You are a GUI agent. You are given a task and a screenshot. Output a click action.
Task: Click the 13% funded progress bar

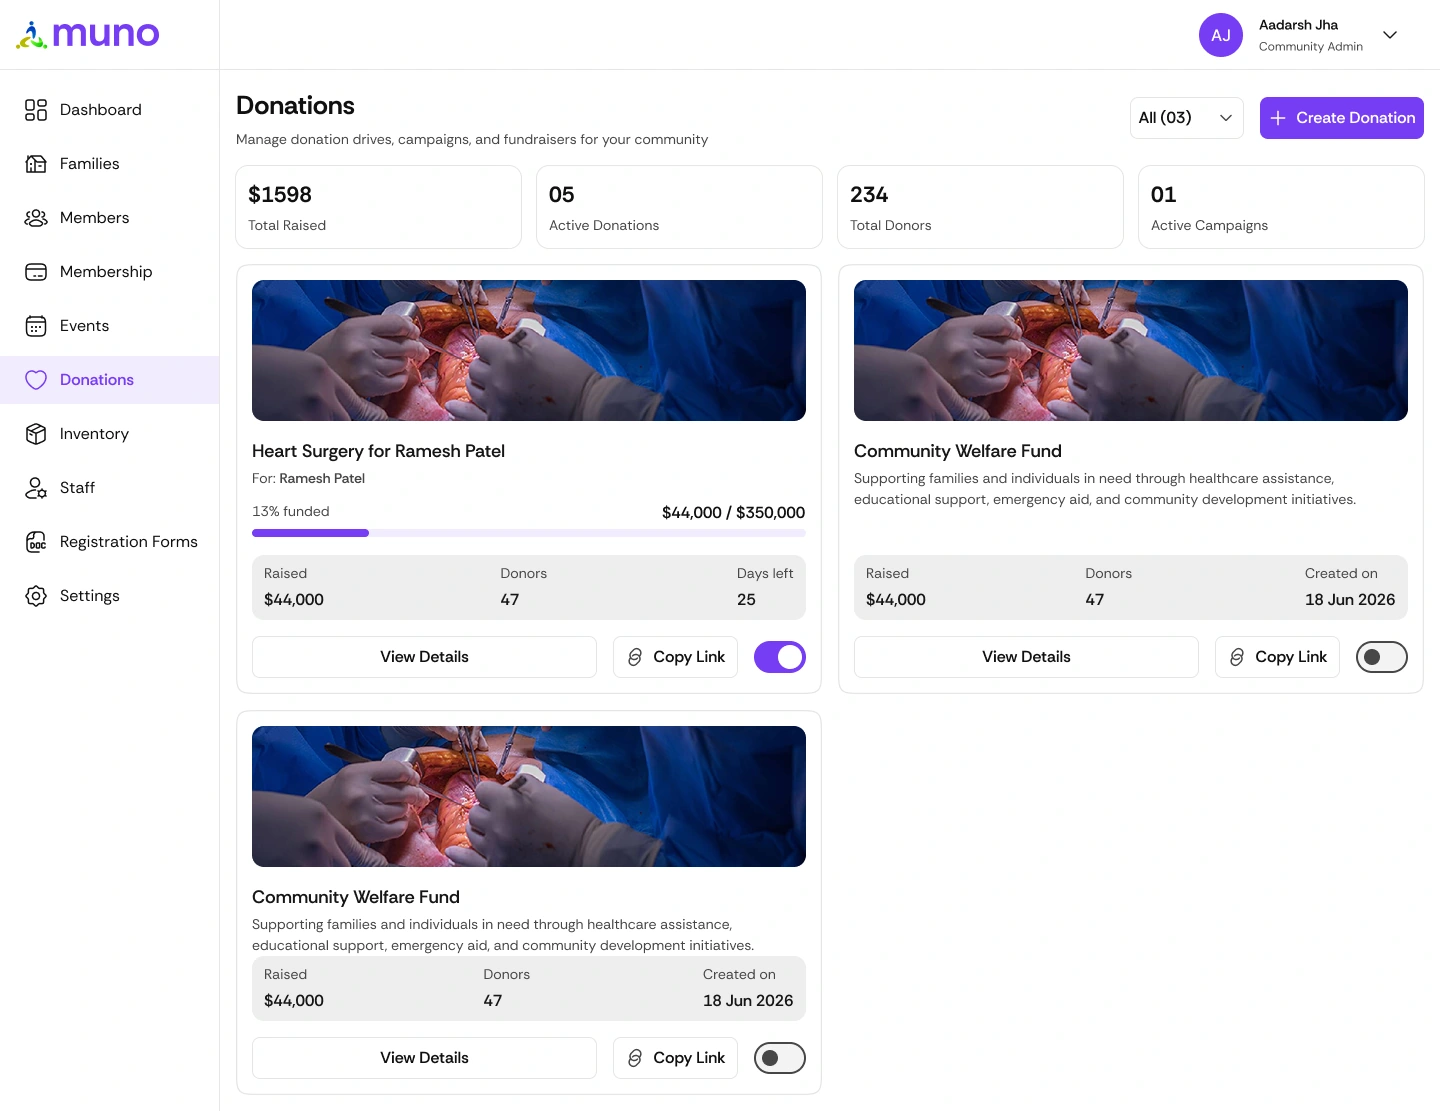point(529,533)
